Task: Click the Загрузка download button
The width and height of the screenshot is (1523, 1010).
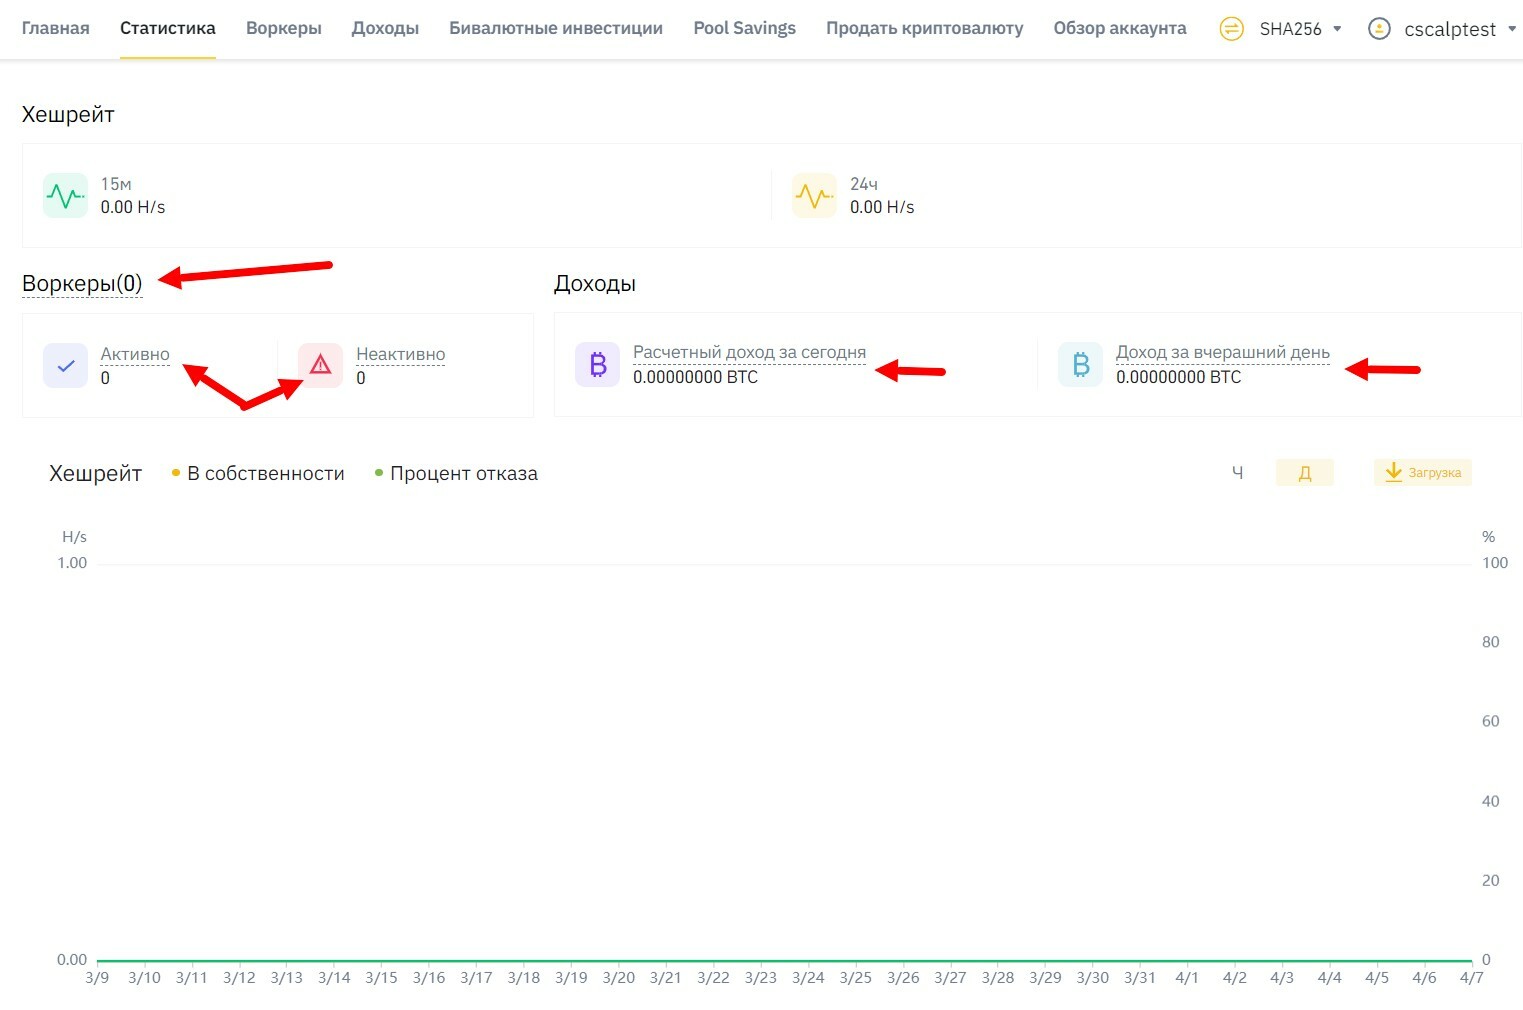Action: tap(1423, 473)
